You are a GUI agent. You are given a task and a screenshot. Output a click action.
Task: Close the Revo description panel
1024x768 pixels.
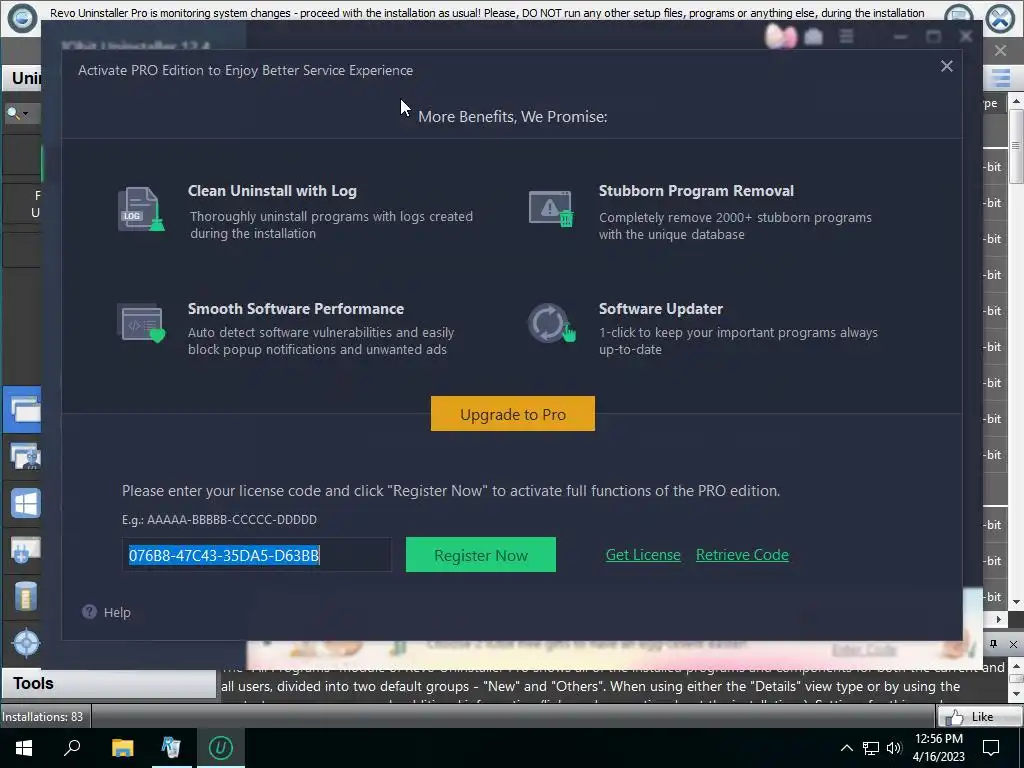pos(1013,644)
